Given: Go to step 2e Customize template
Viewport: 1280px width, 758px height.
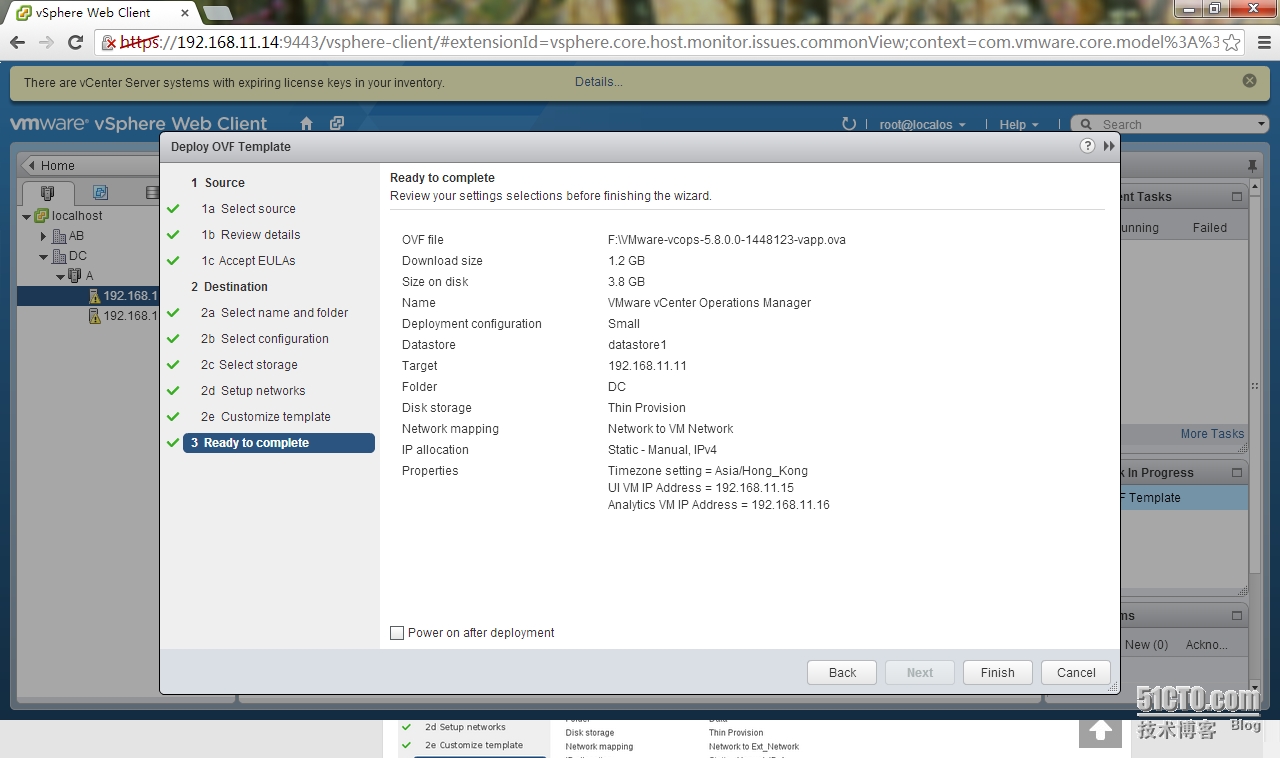Looking at the screenshot, I should (265, 417).
